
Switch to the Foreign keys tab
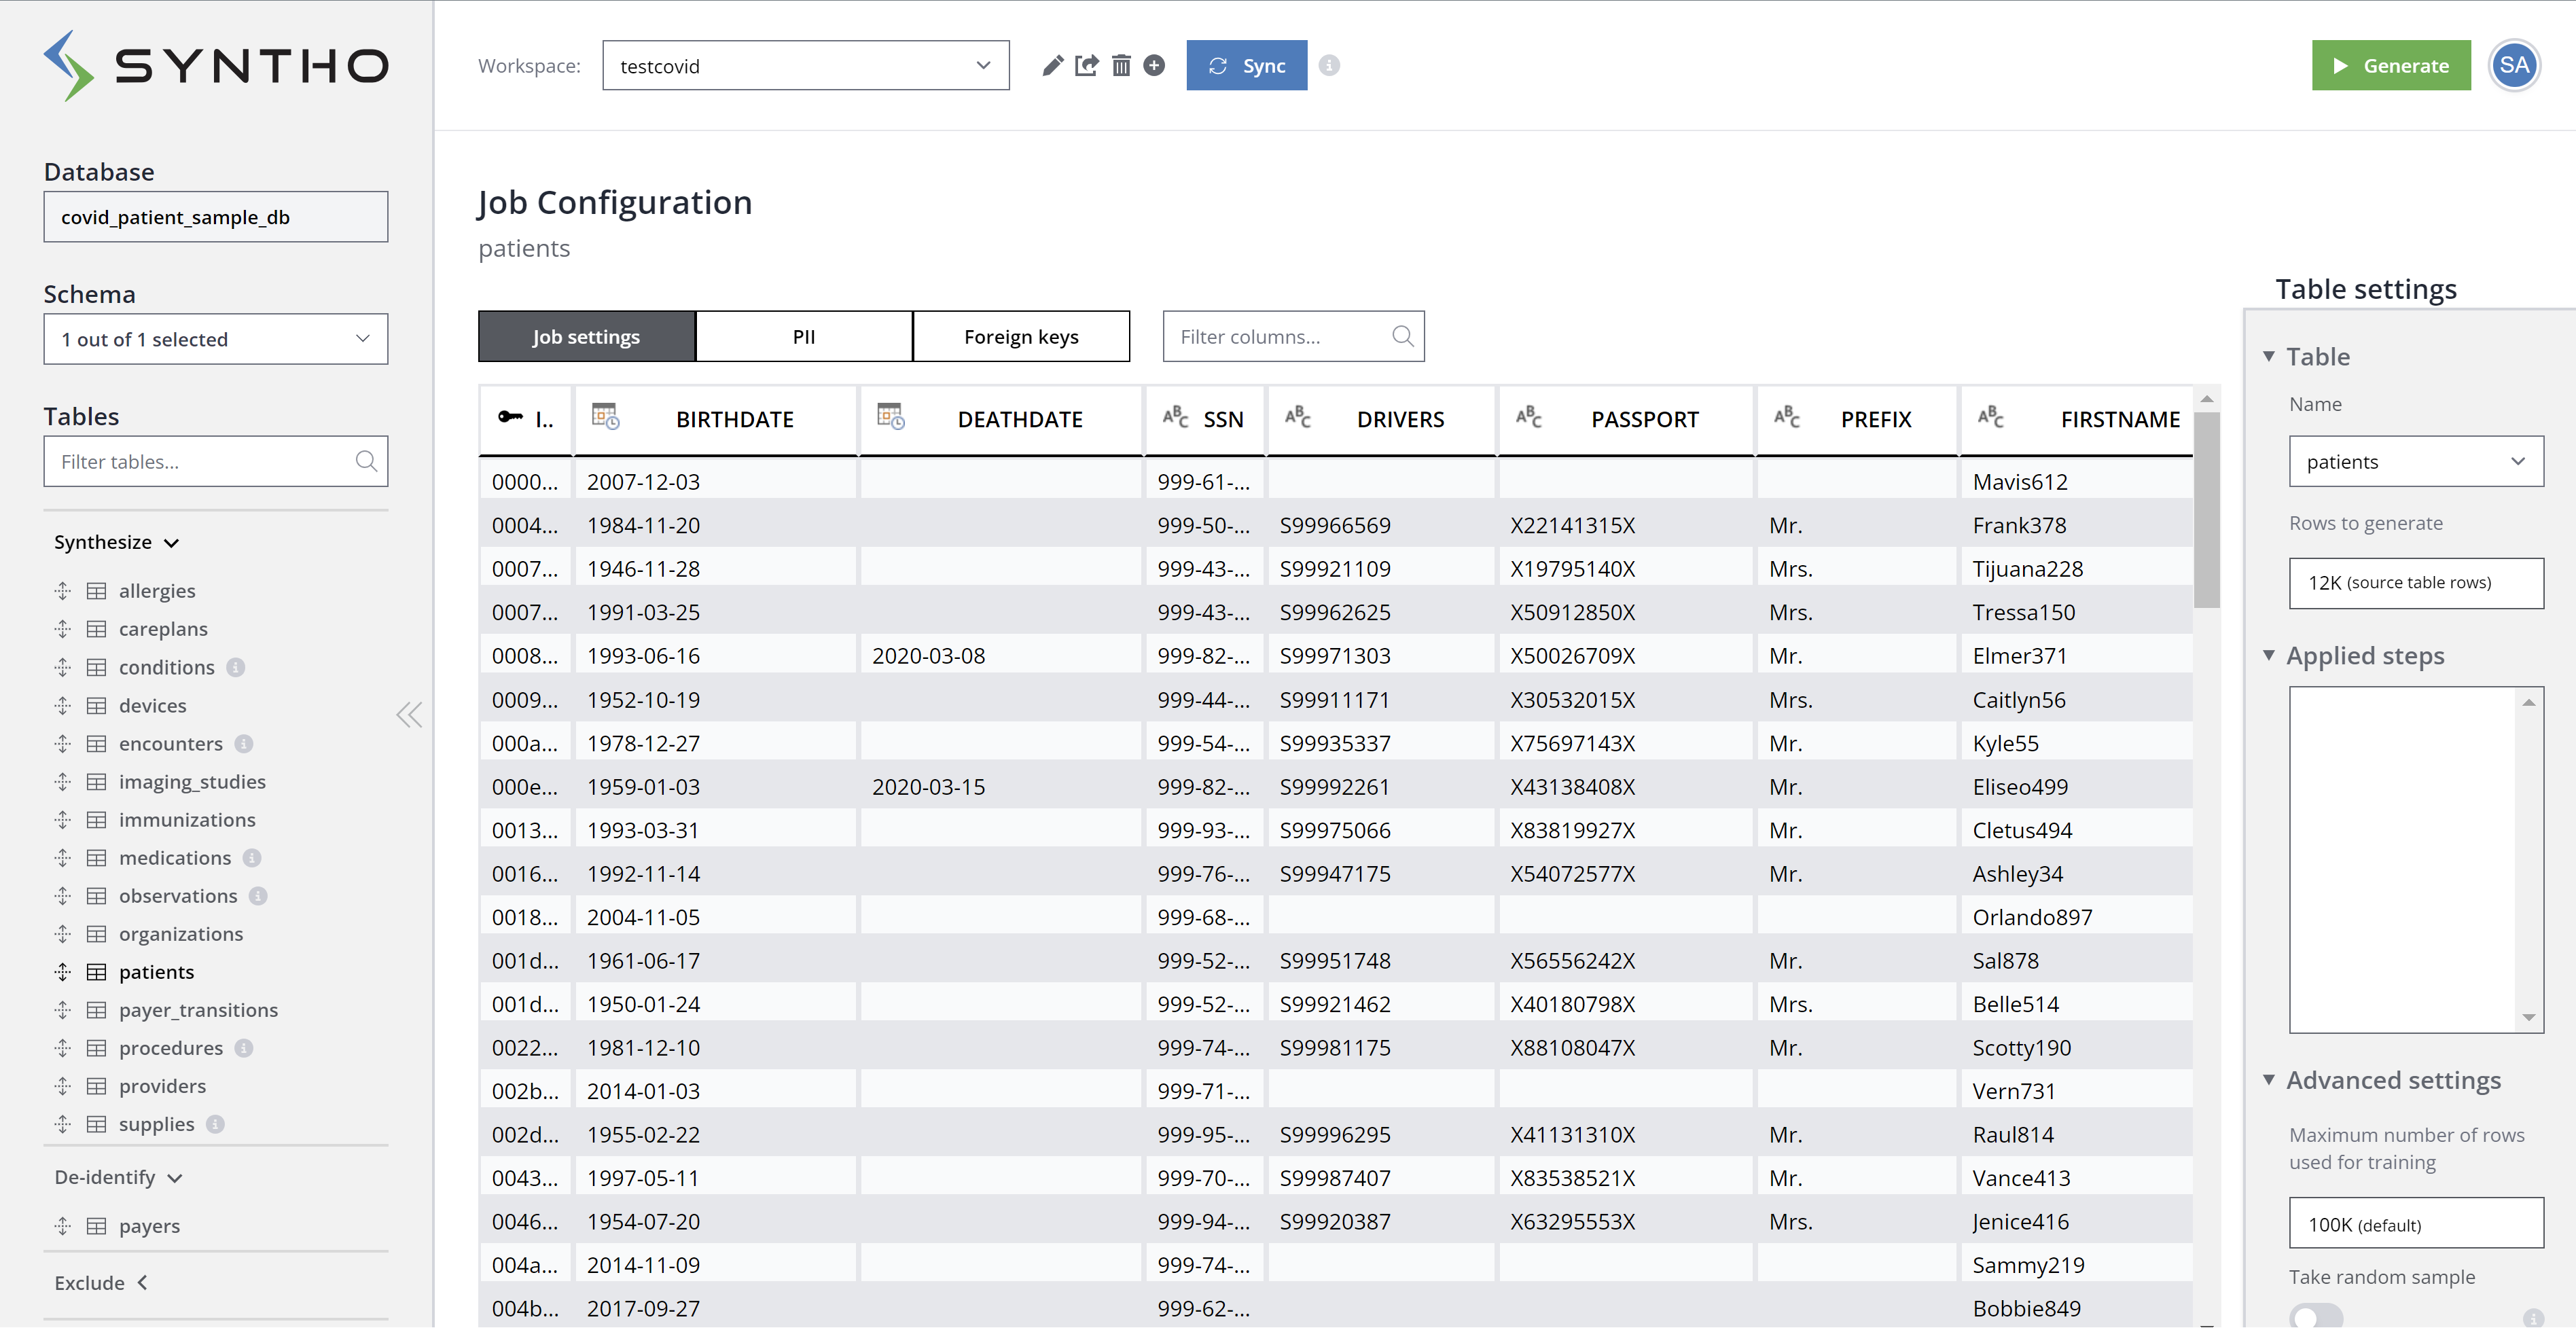(1020, 337)
